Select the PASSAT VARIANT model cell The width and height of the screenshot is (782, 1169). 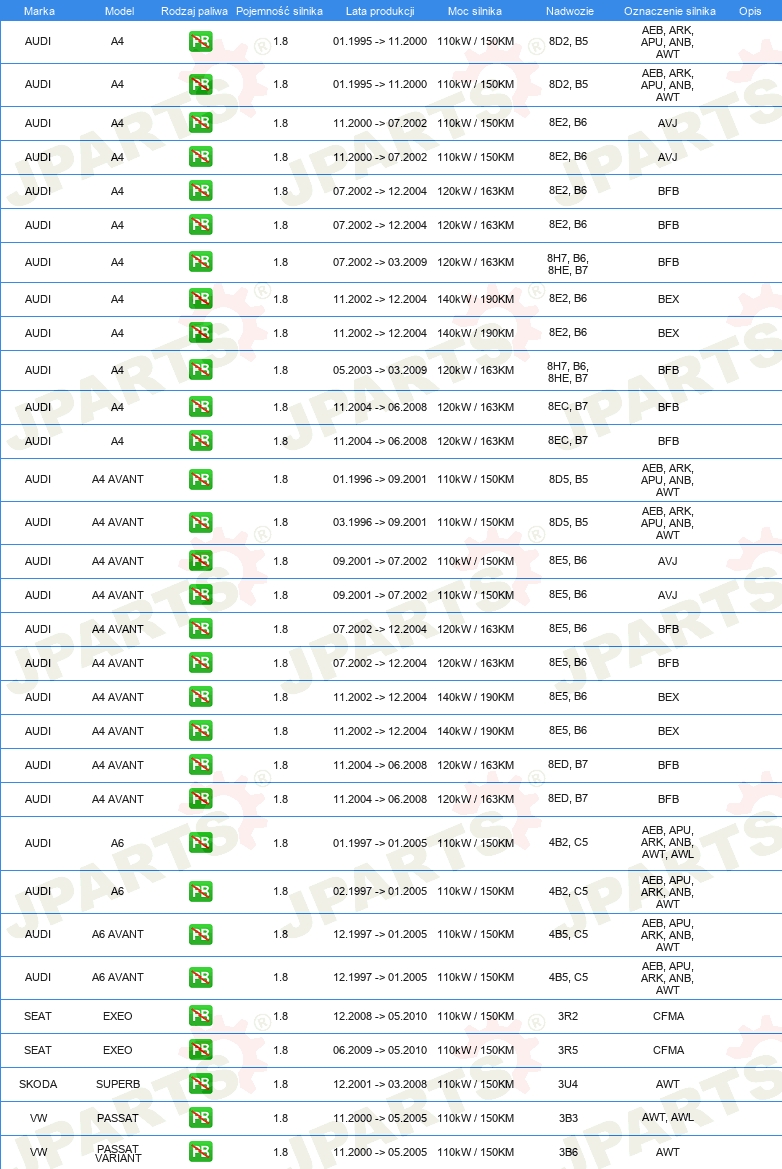tap(118, 1153)
